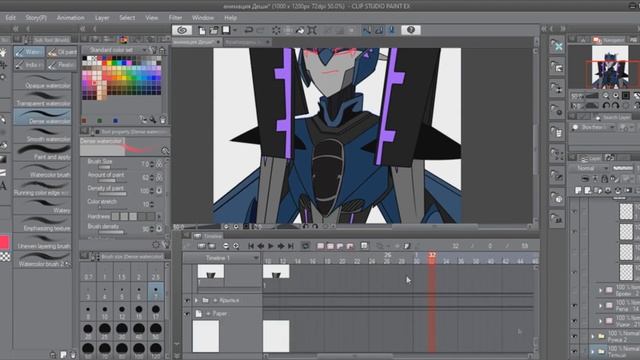Image resolution: width=640 pixels, height=360 pixels.
Task: Toggle the second Hardness square
Action: tap(124, 216)
